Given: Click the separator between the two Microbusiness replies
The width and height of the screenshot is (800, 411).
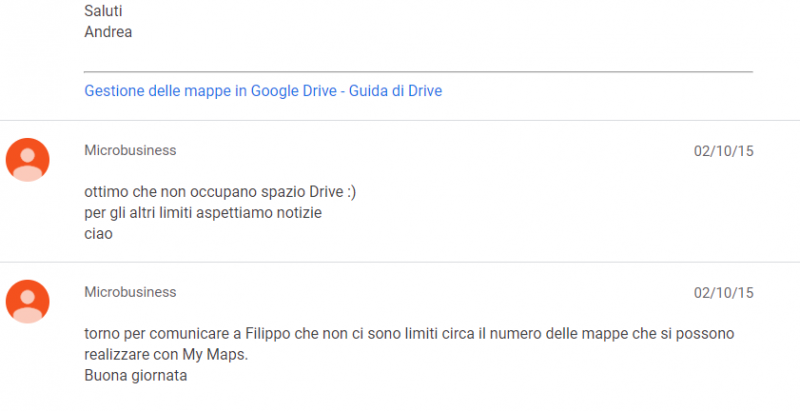Looking at the screenshot, I should (x=400, y=262).
